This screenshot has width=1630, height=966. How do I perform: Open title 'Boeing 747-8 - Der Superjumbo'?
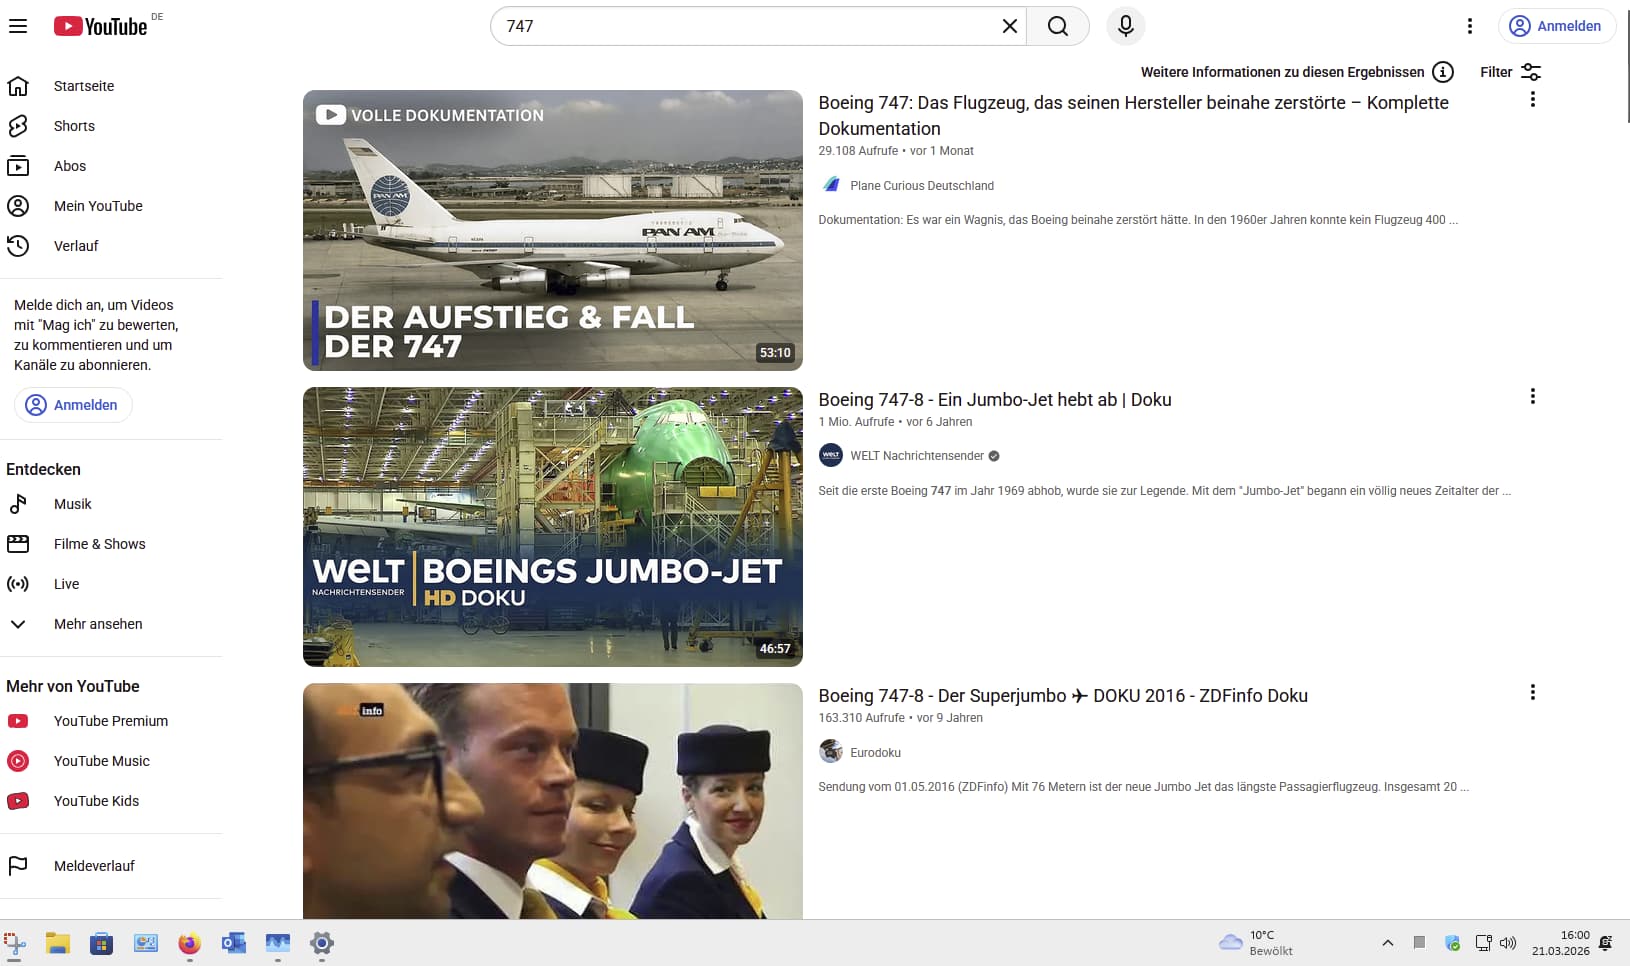click(1063, 696)
